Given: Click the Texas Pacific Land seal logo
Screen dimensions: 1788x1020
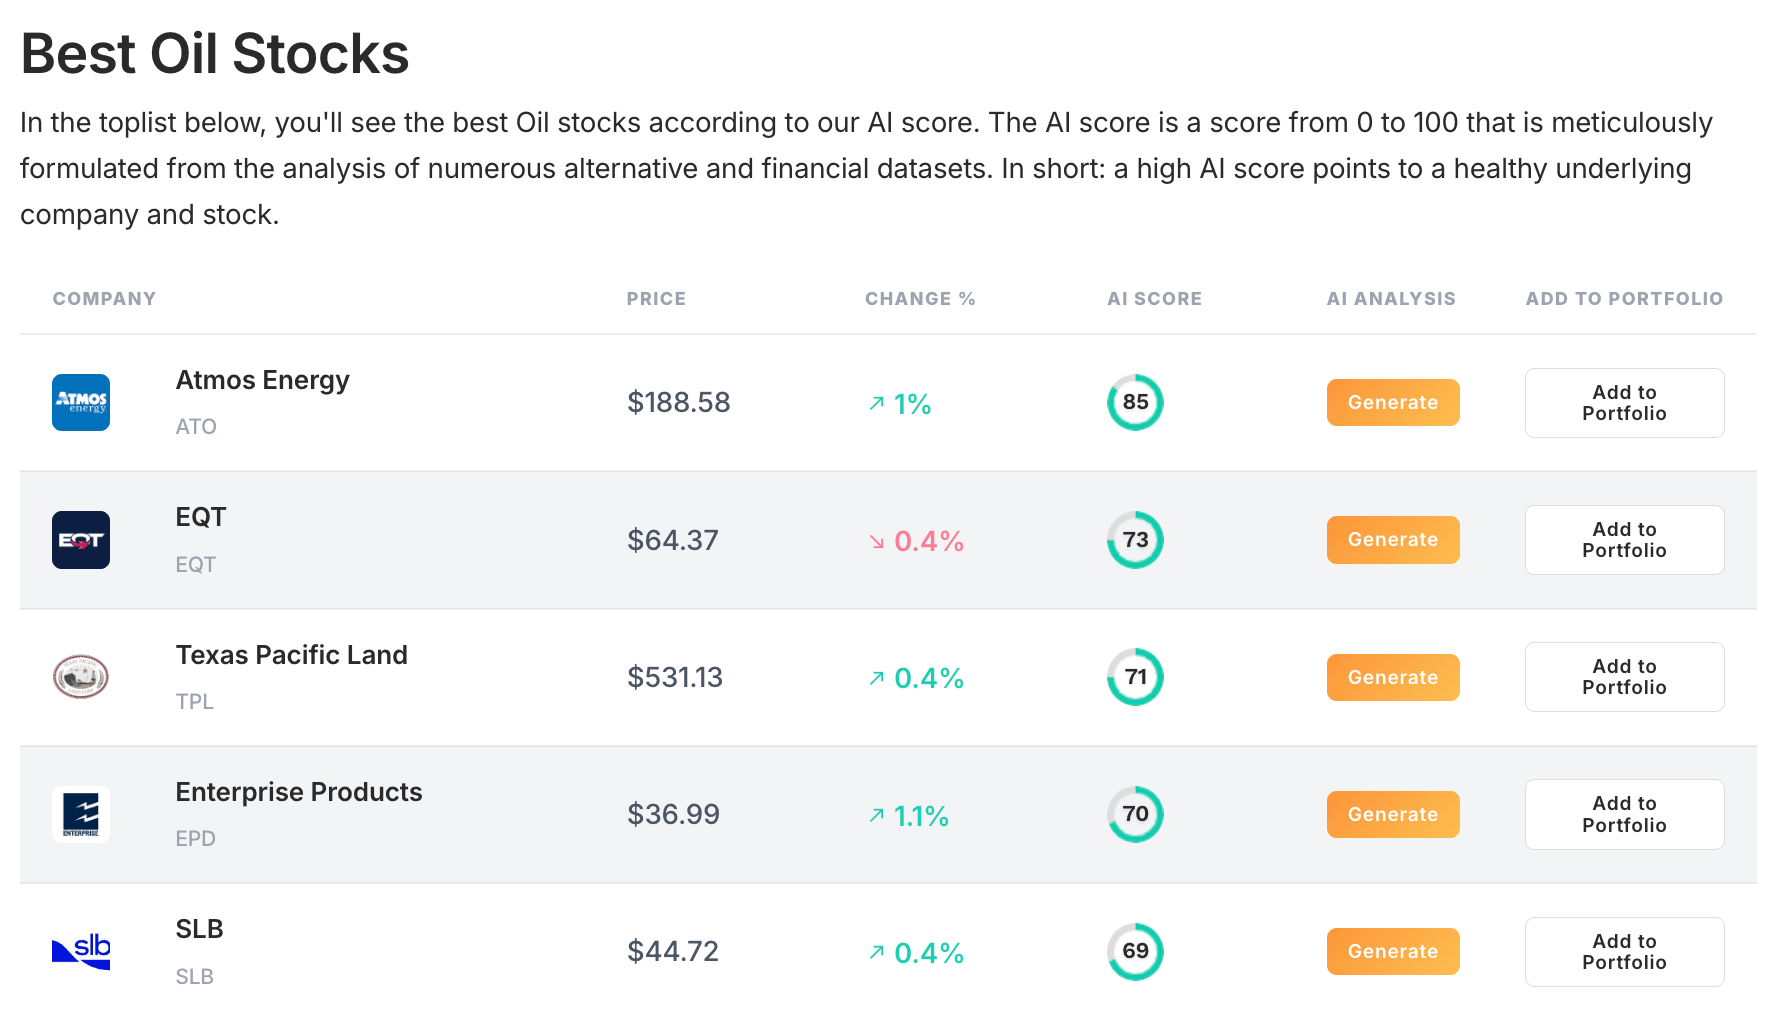Looking at the screenshot, I should [x=81, y=677].
